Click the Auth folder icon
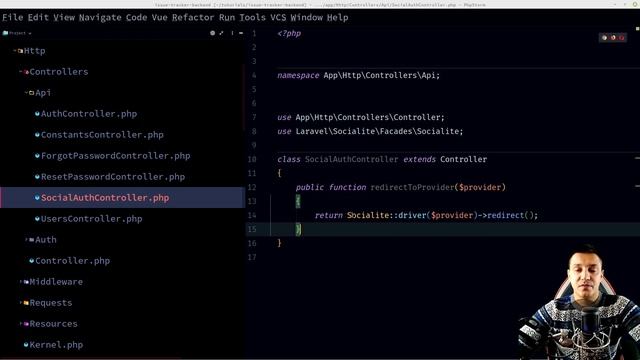The width and height of the screenshot is (640, 360). pyautogui.click(x=31, y=240)
